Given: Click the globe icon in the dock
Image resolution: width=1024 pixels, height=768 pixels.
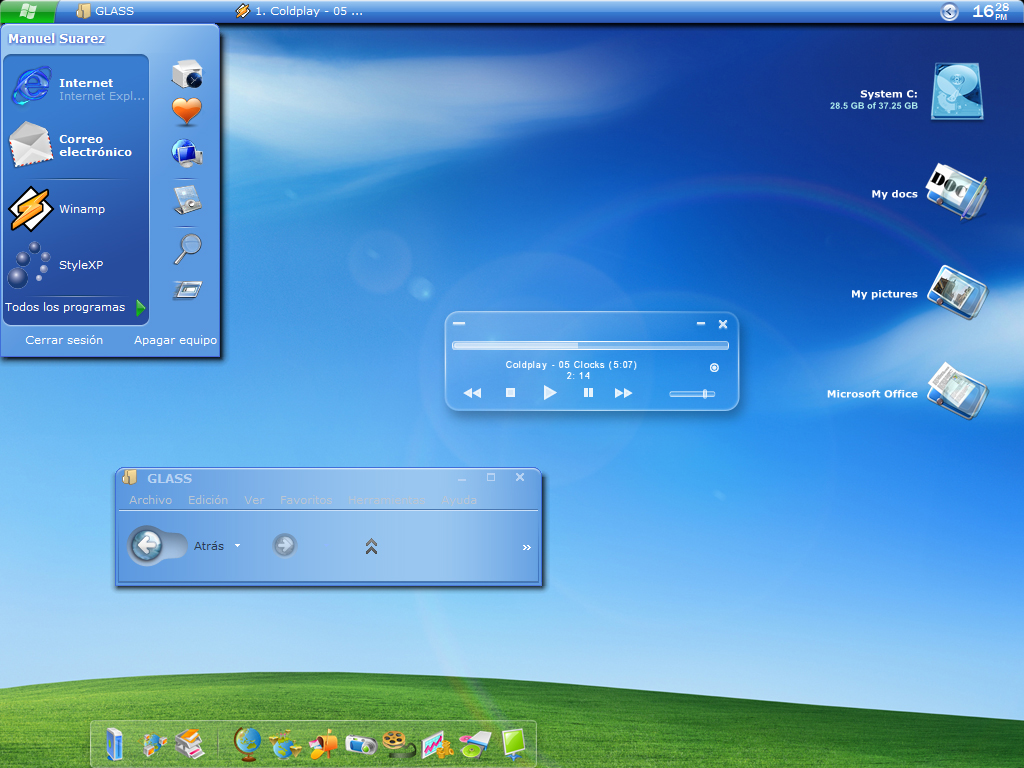Looking at the screenshot, I should click(248, 744).
